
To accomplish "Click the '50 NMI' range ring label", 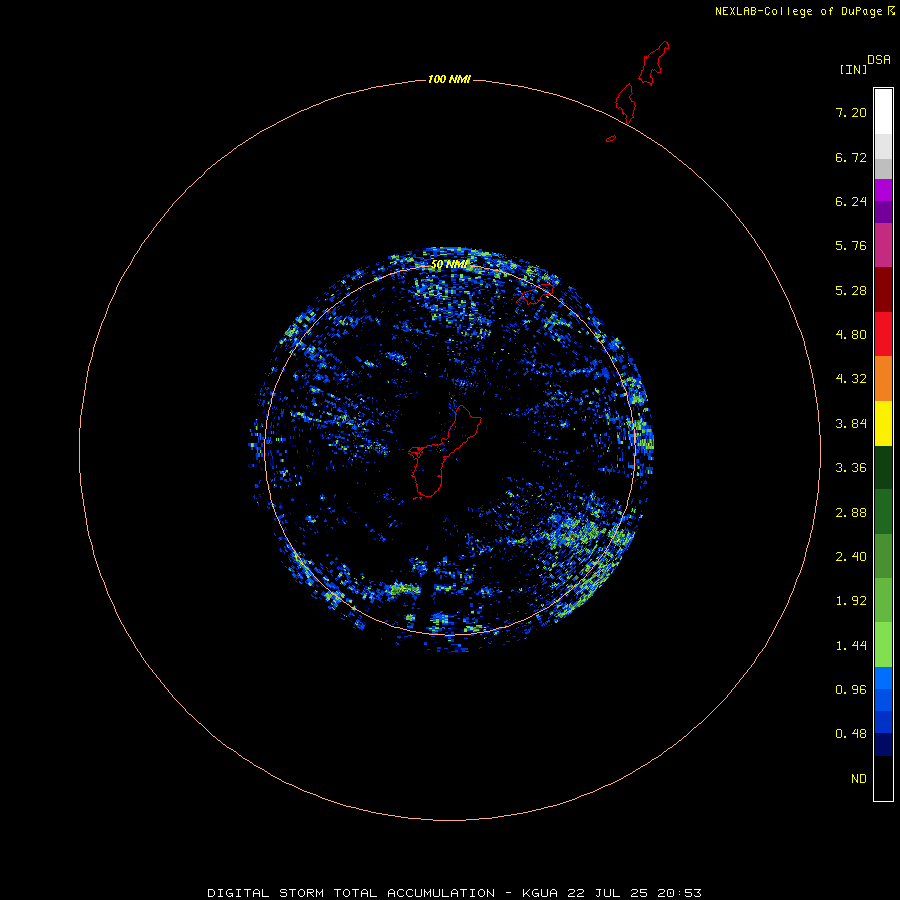I will point(449,265).
